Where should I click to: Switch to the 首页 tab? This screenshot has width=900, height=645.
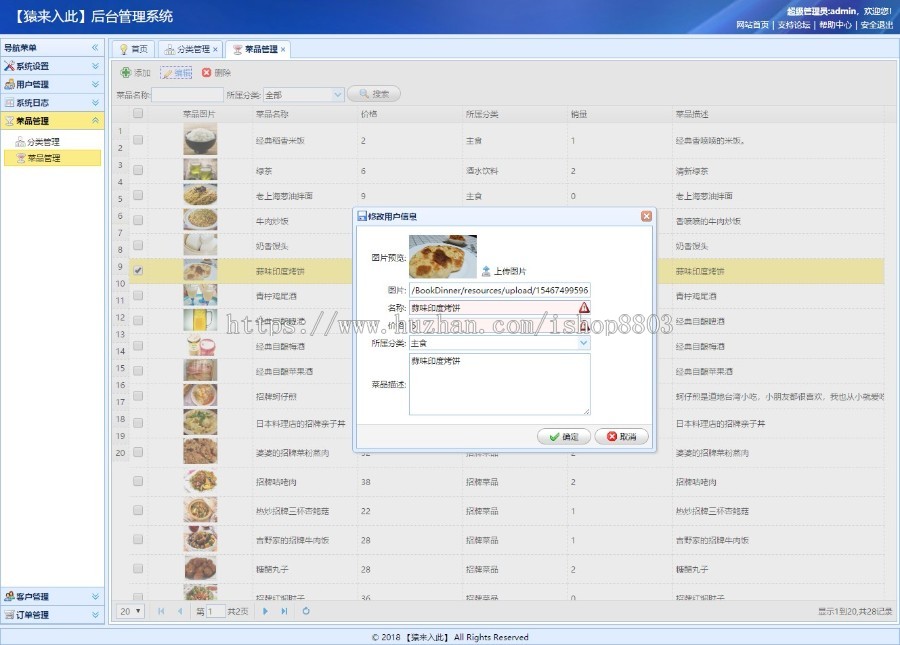(136, 46)
